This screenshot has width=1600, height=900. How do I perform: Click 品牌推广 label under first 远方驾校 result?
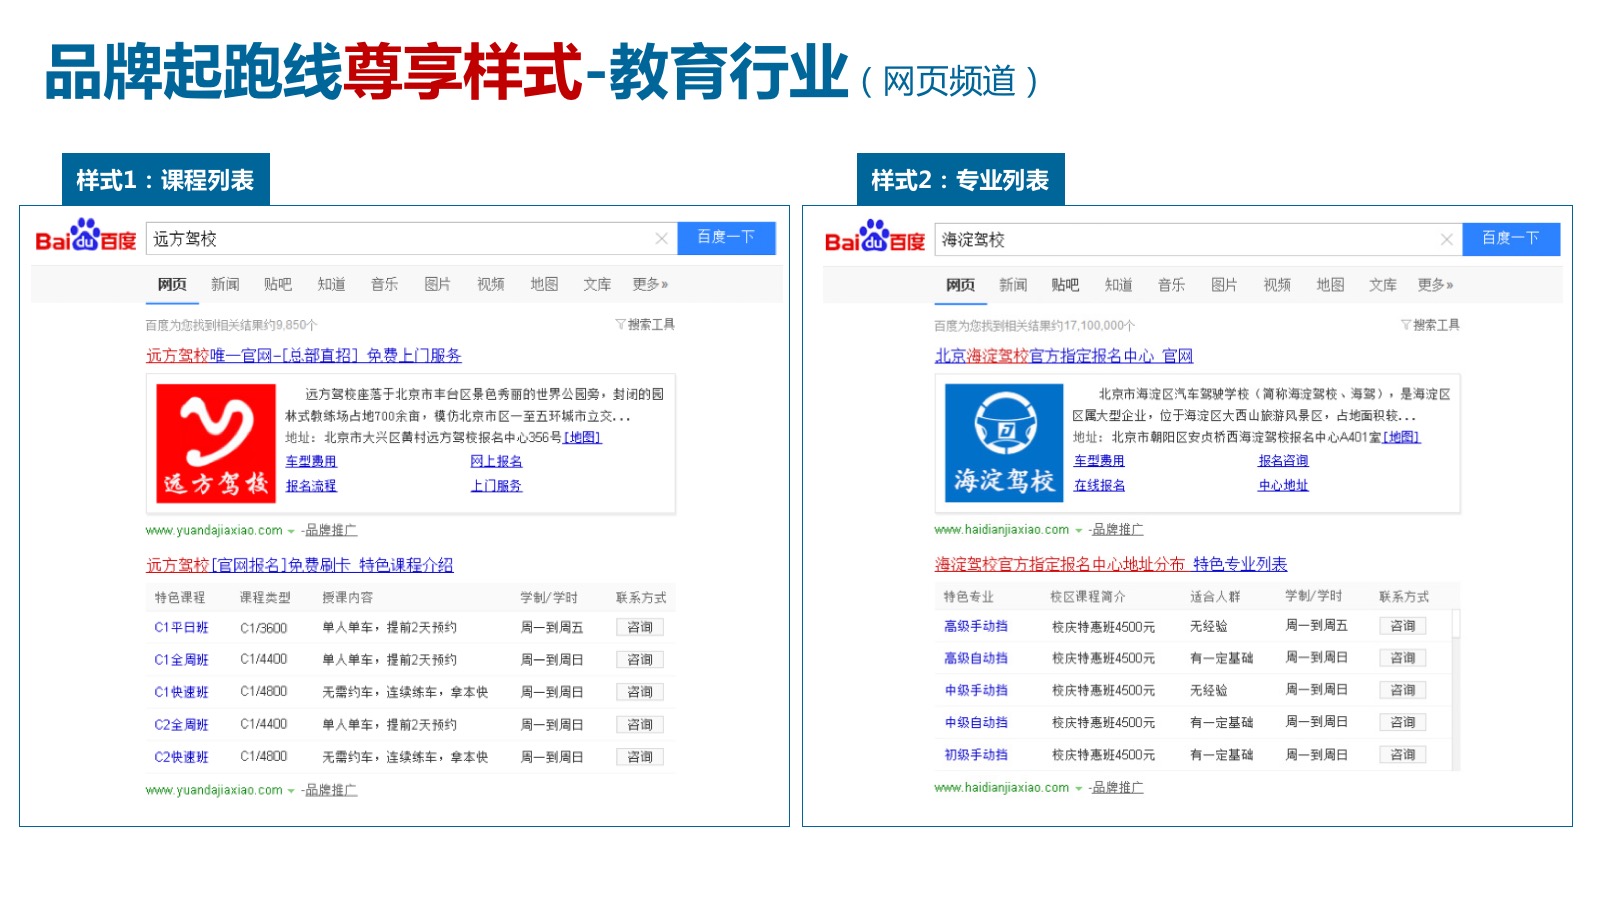(x=330, y=530)
